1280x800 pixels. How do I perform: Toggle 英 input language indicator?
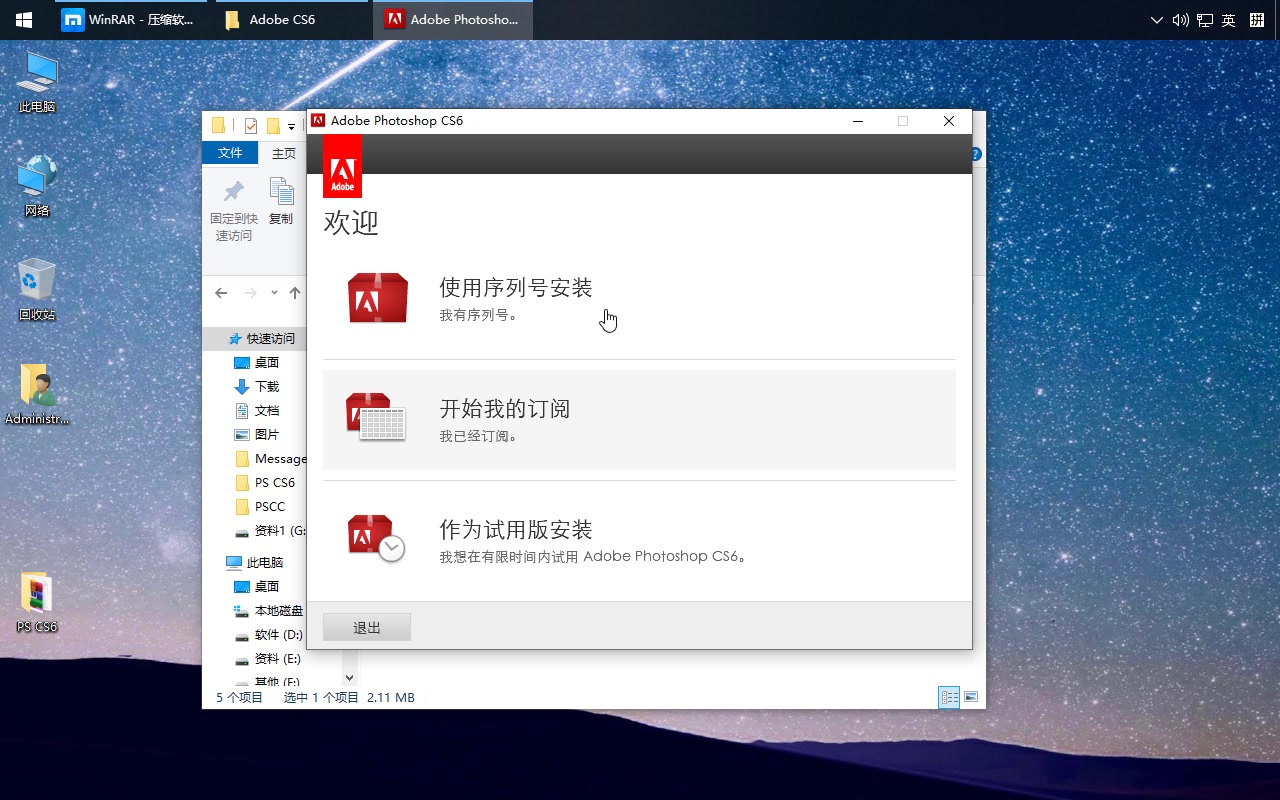pyautogui.click(x=1229, y=20)
